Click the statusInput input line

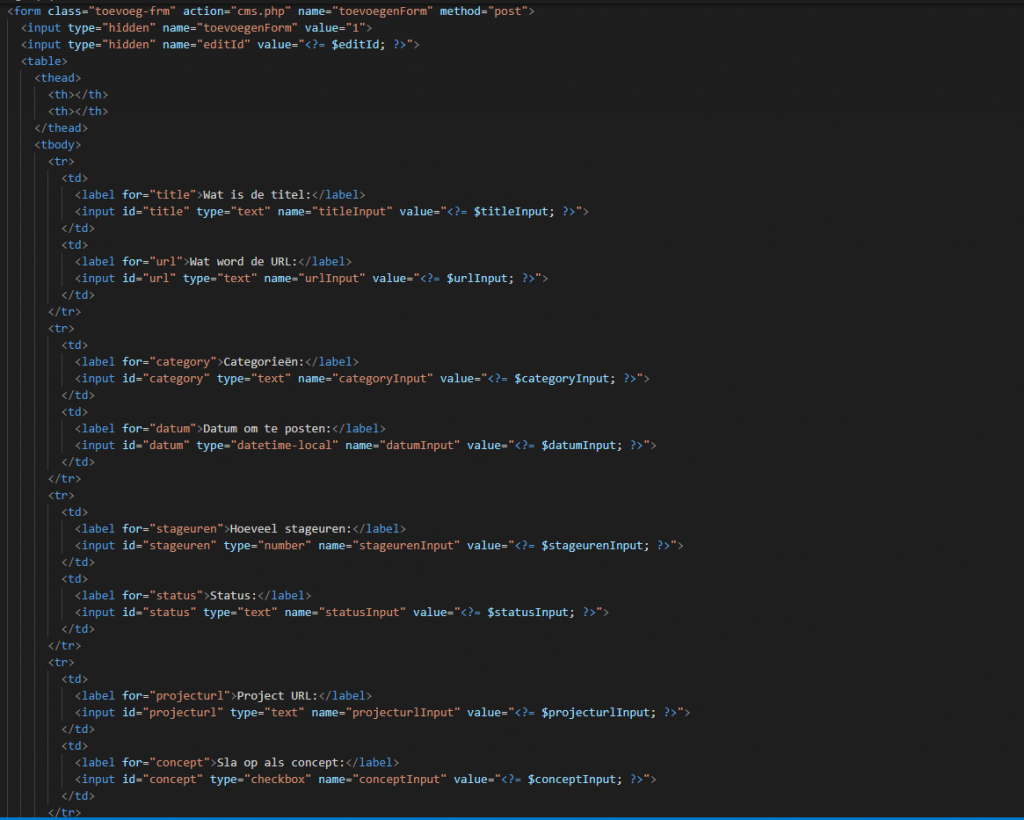(x=340, y=612)
